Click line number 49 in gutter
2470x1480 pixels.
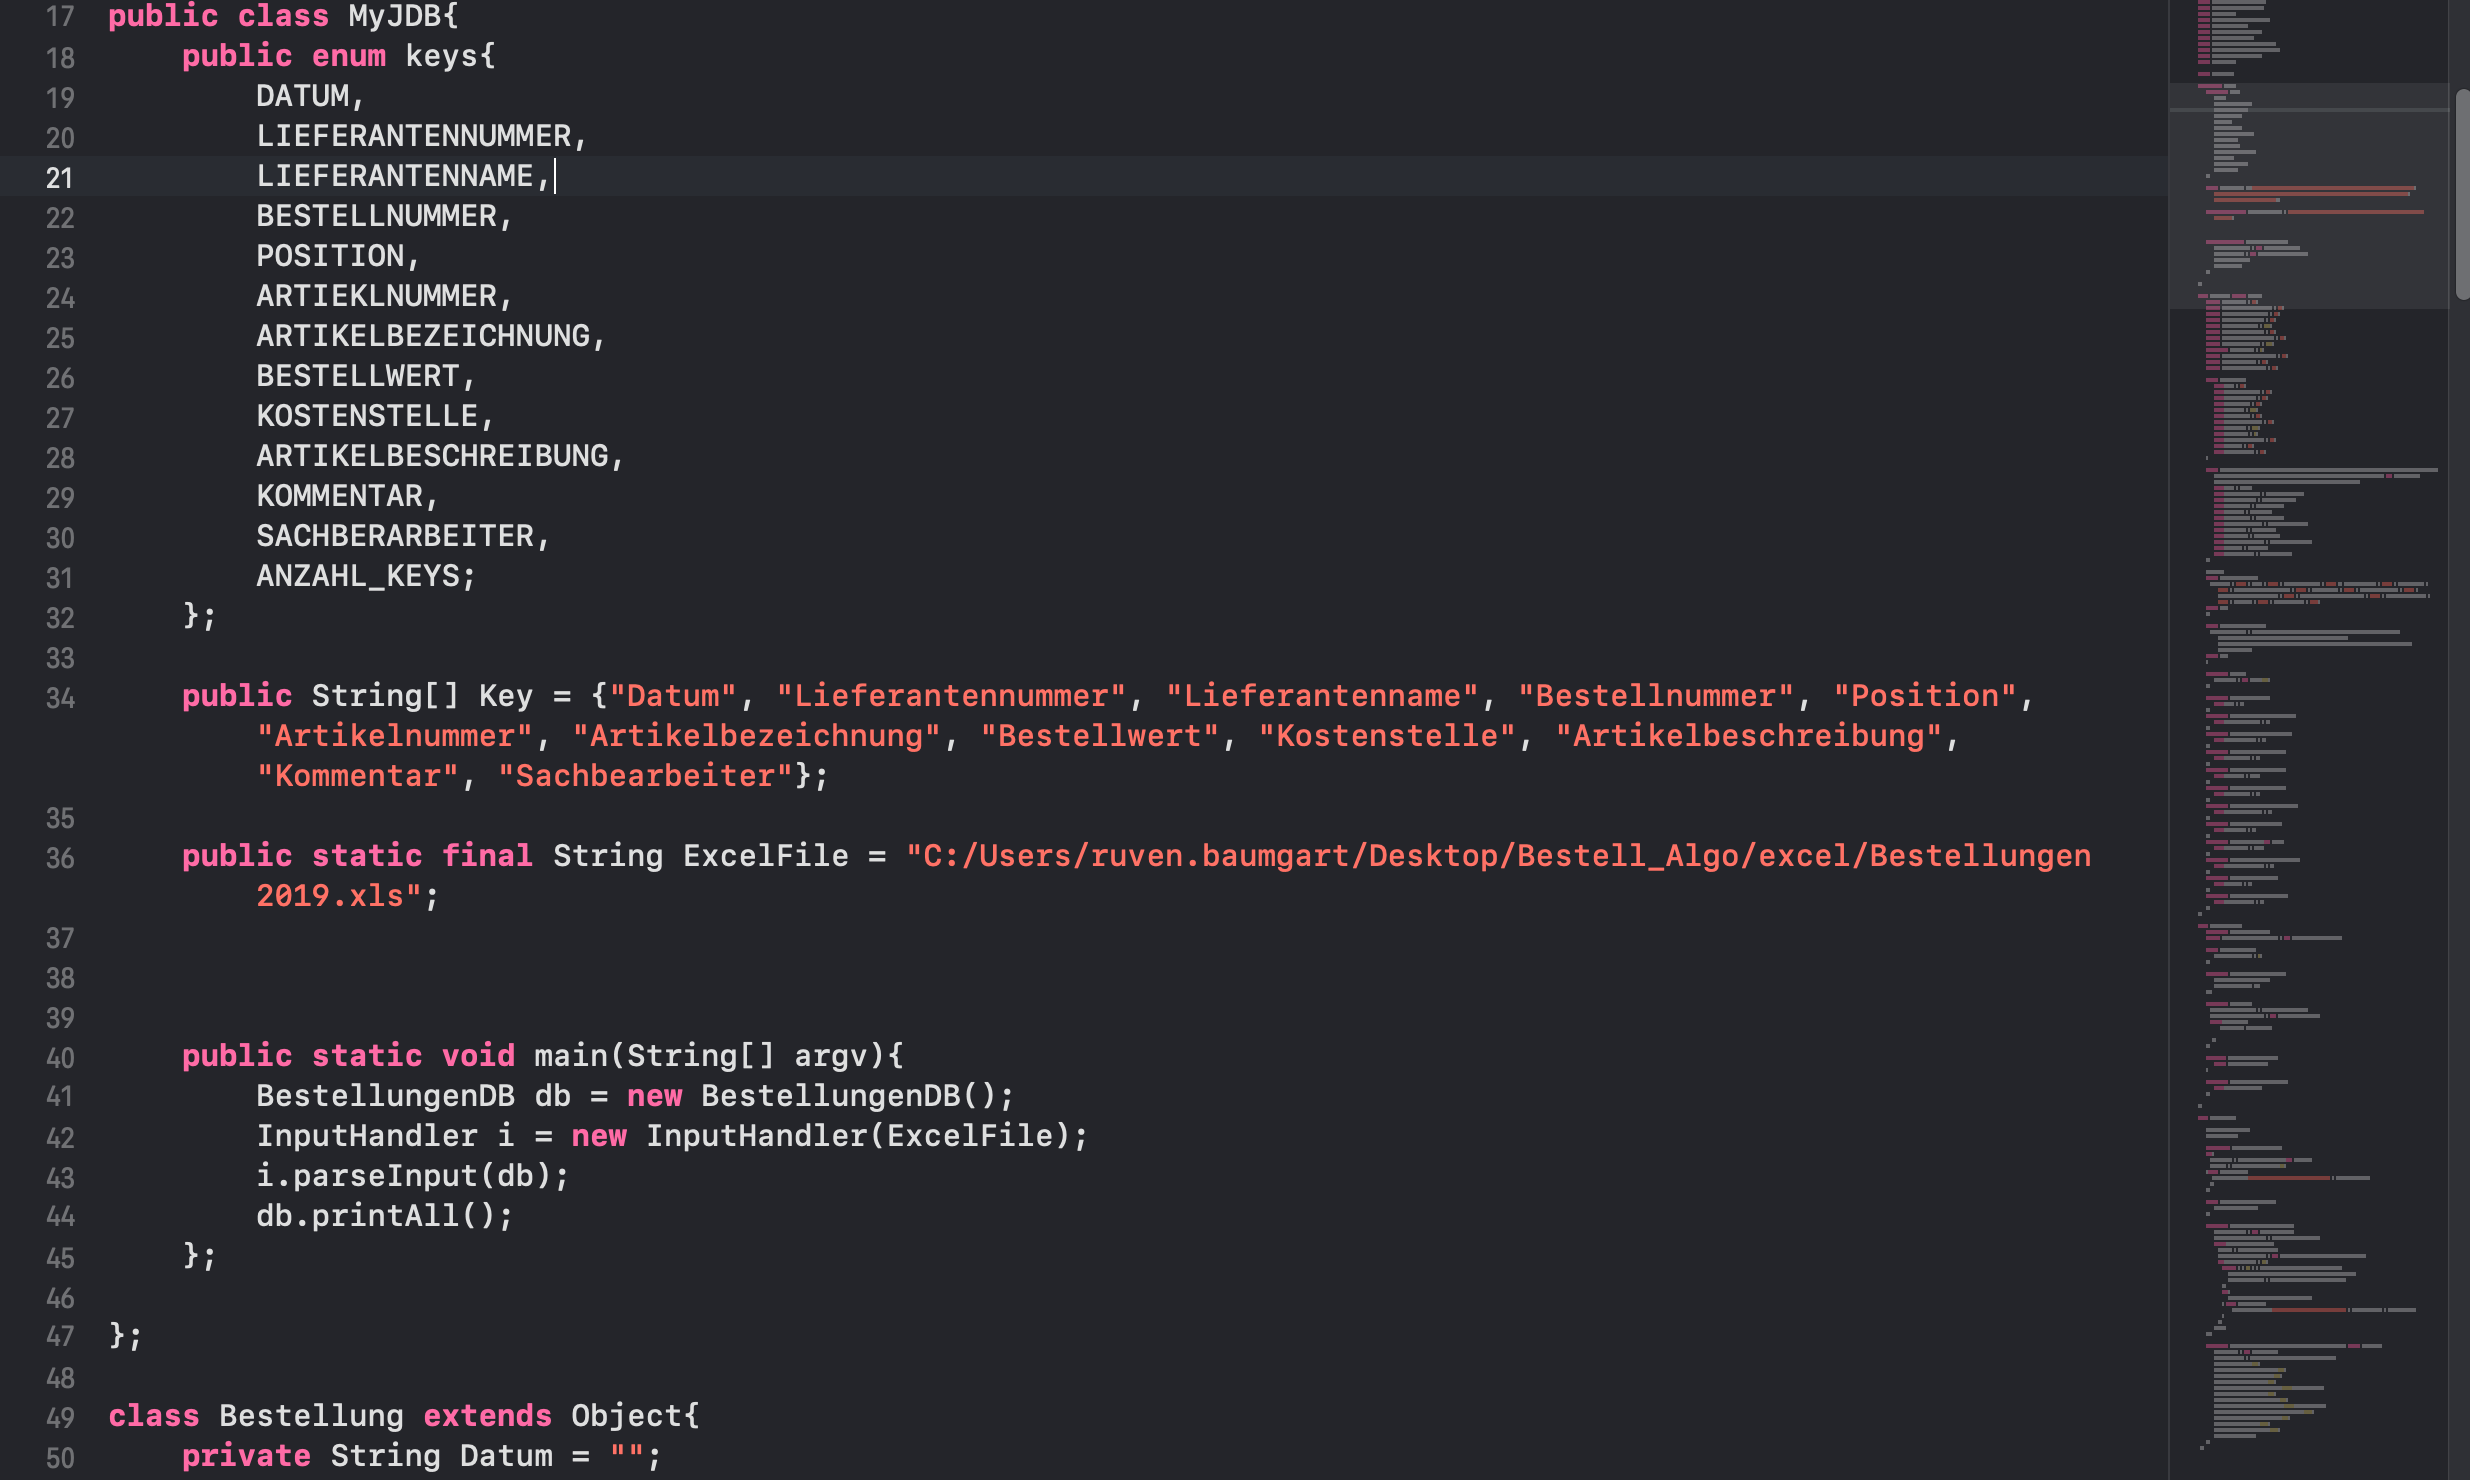tap(59, 1418)
